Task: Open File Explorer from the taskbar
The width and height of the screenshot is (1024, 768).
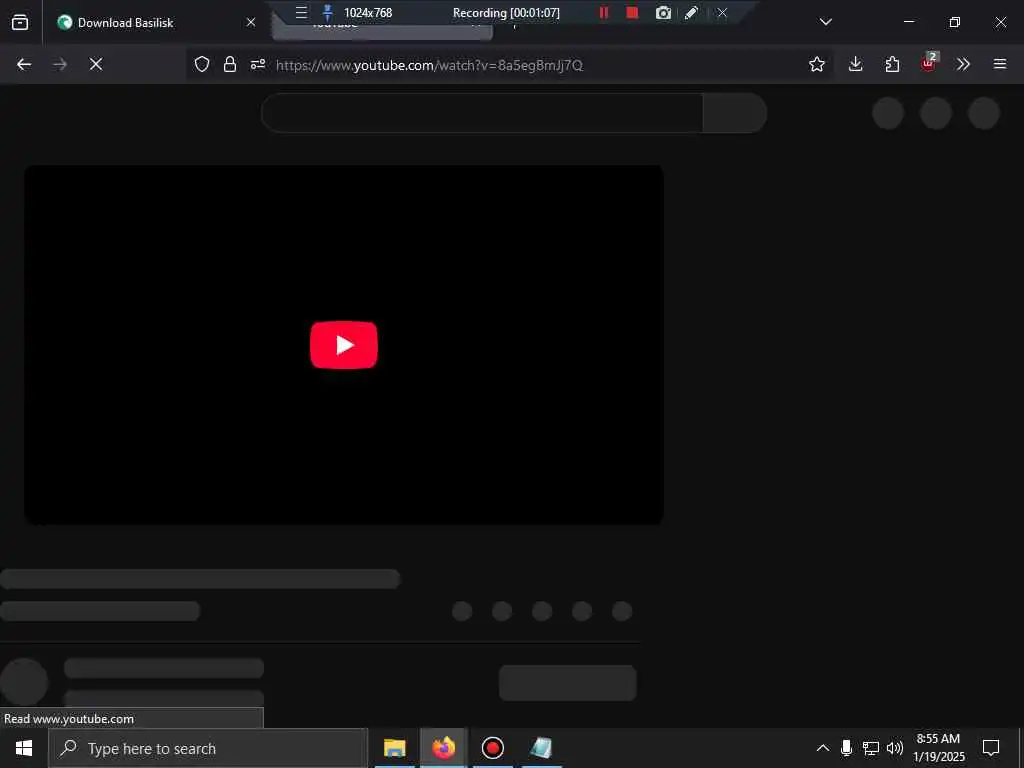Action: point(394,748)
